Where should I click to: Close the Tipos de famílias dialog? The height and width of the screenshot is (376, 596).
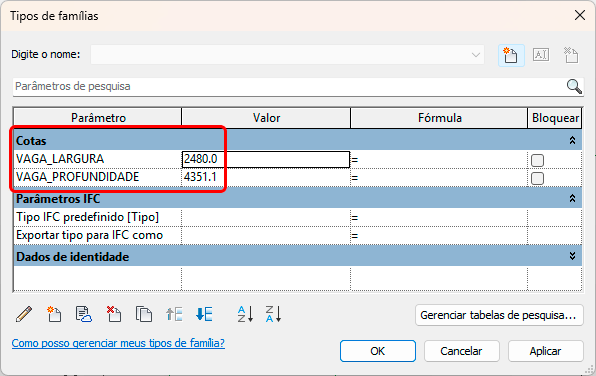[x=580, y=15]
